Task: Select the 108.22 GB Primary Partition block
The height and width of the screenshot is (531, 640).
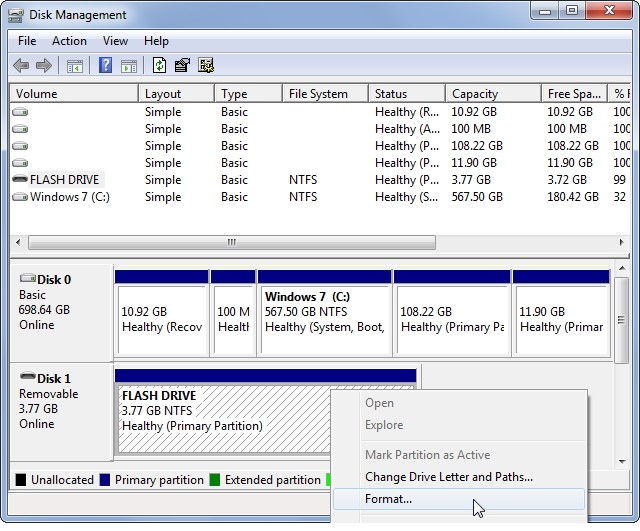Action: [x=452, y=313]
